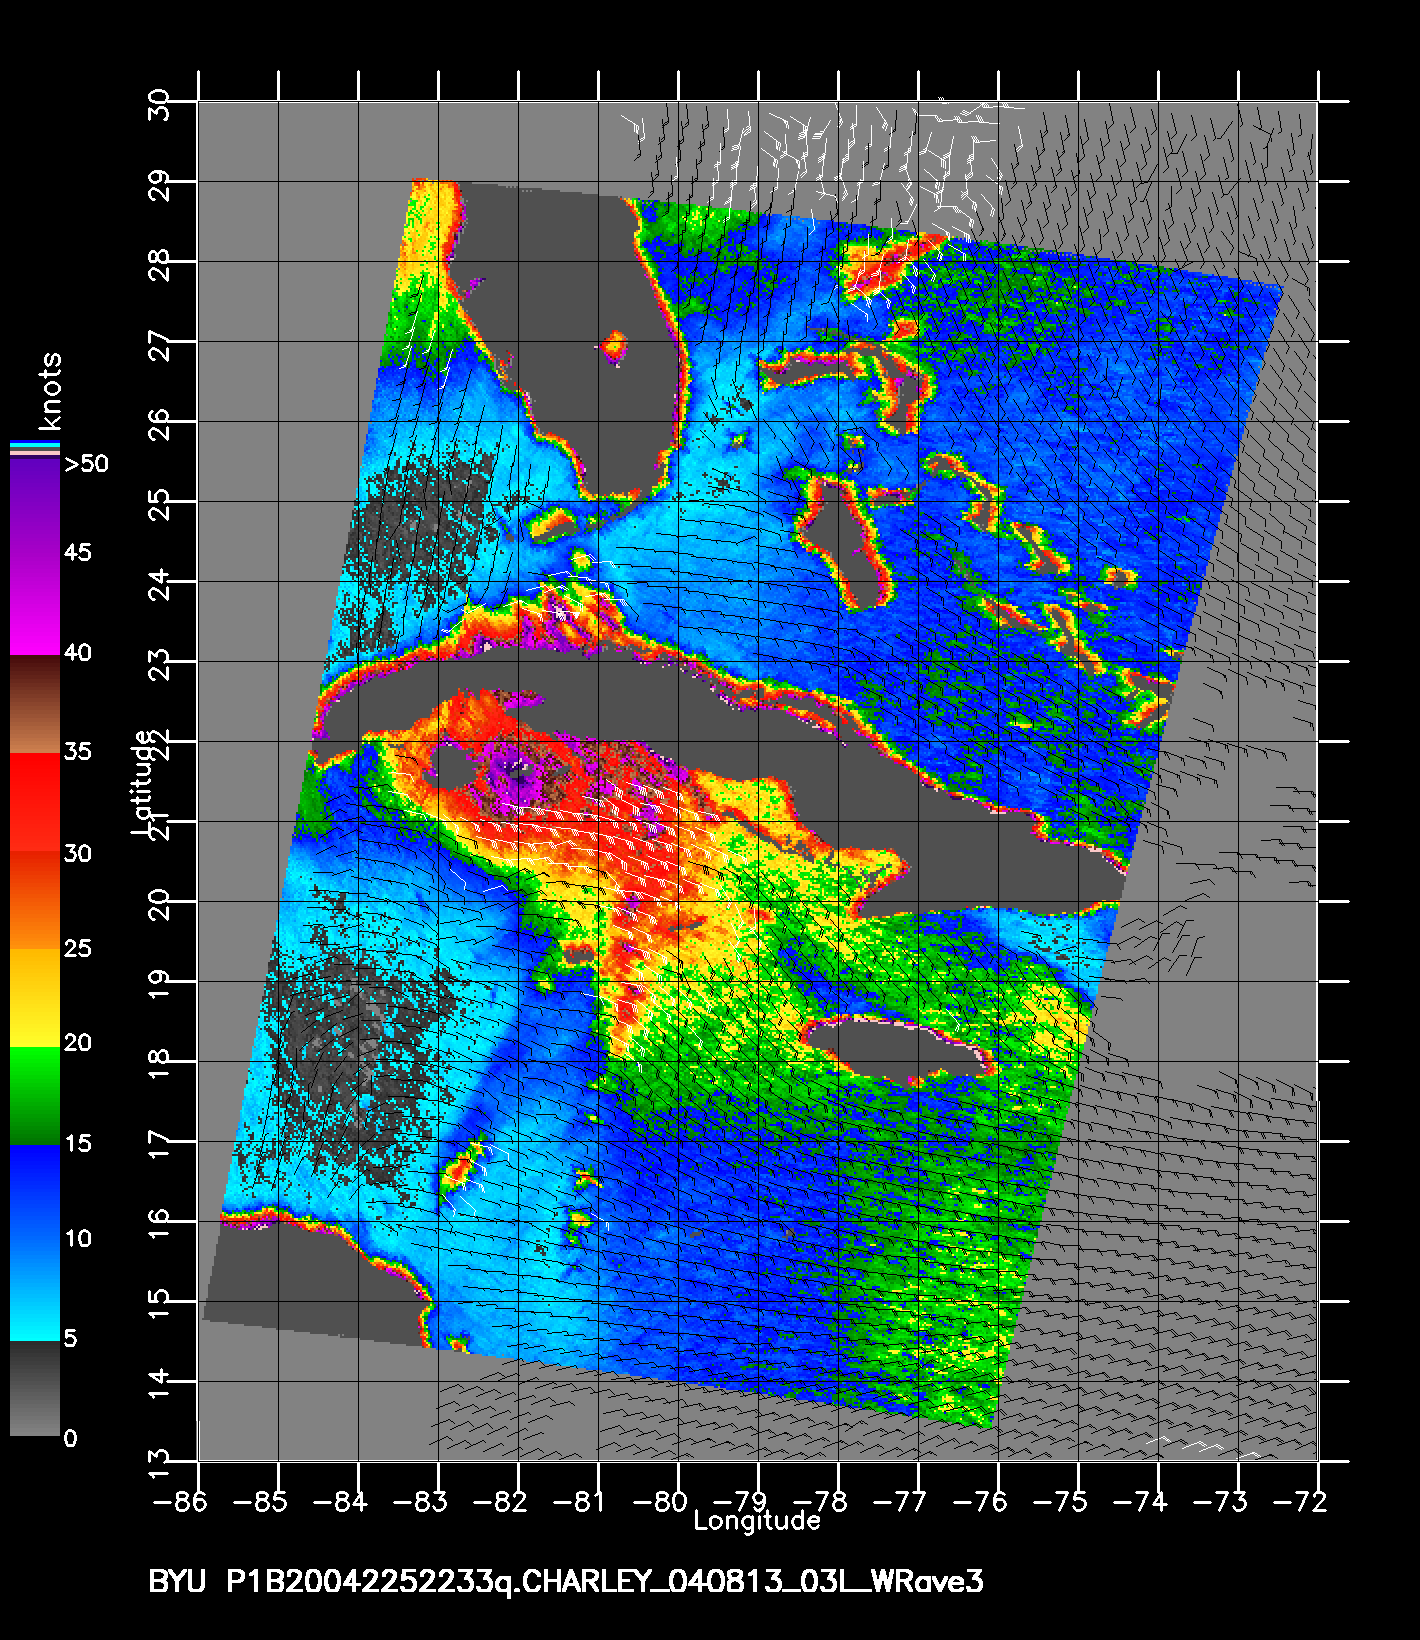This screenshot has height=1640, width=1420.
Task: Click the '14' latitude tick label
Action: click(x=159, y=1382)
